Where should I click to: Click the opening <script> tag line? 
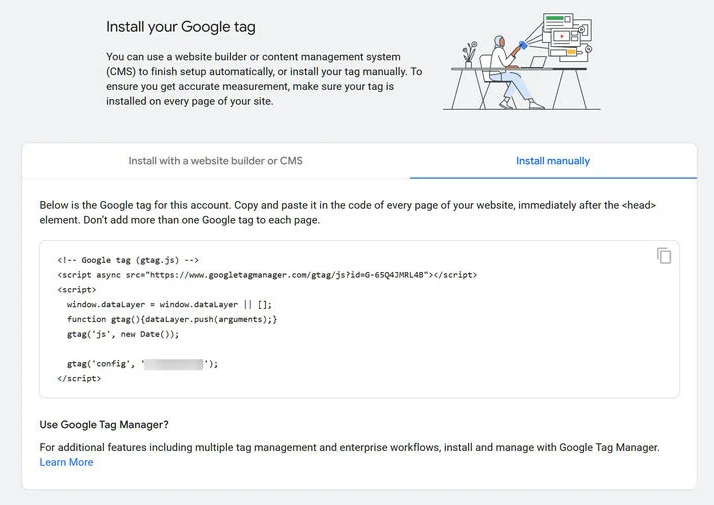click(76, 290)
